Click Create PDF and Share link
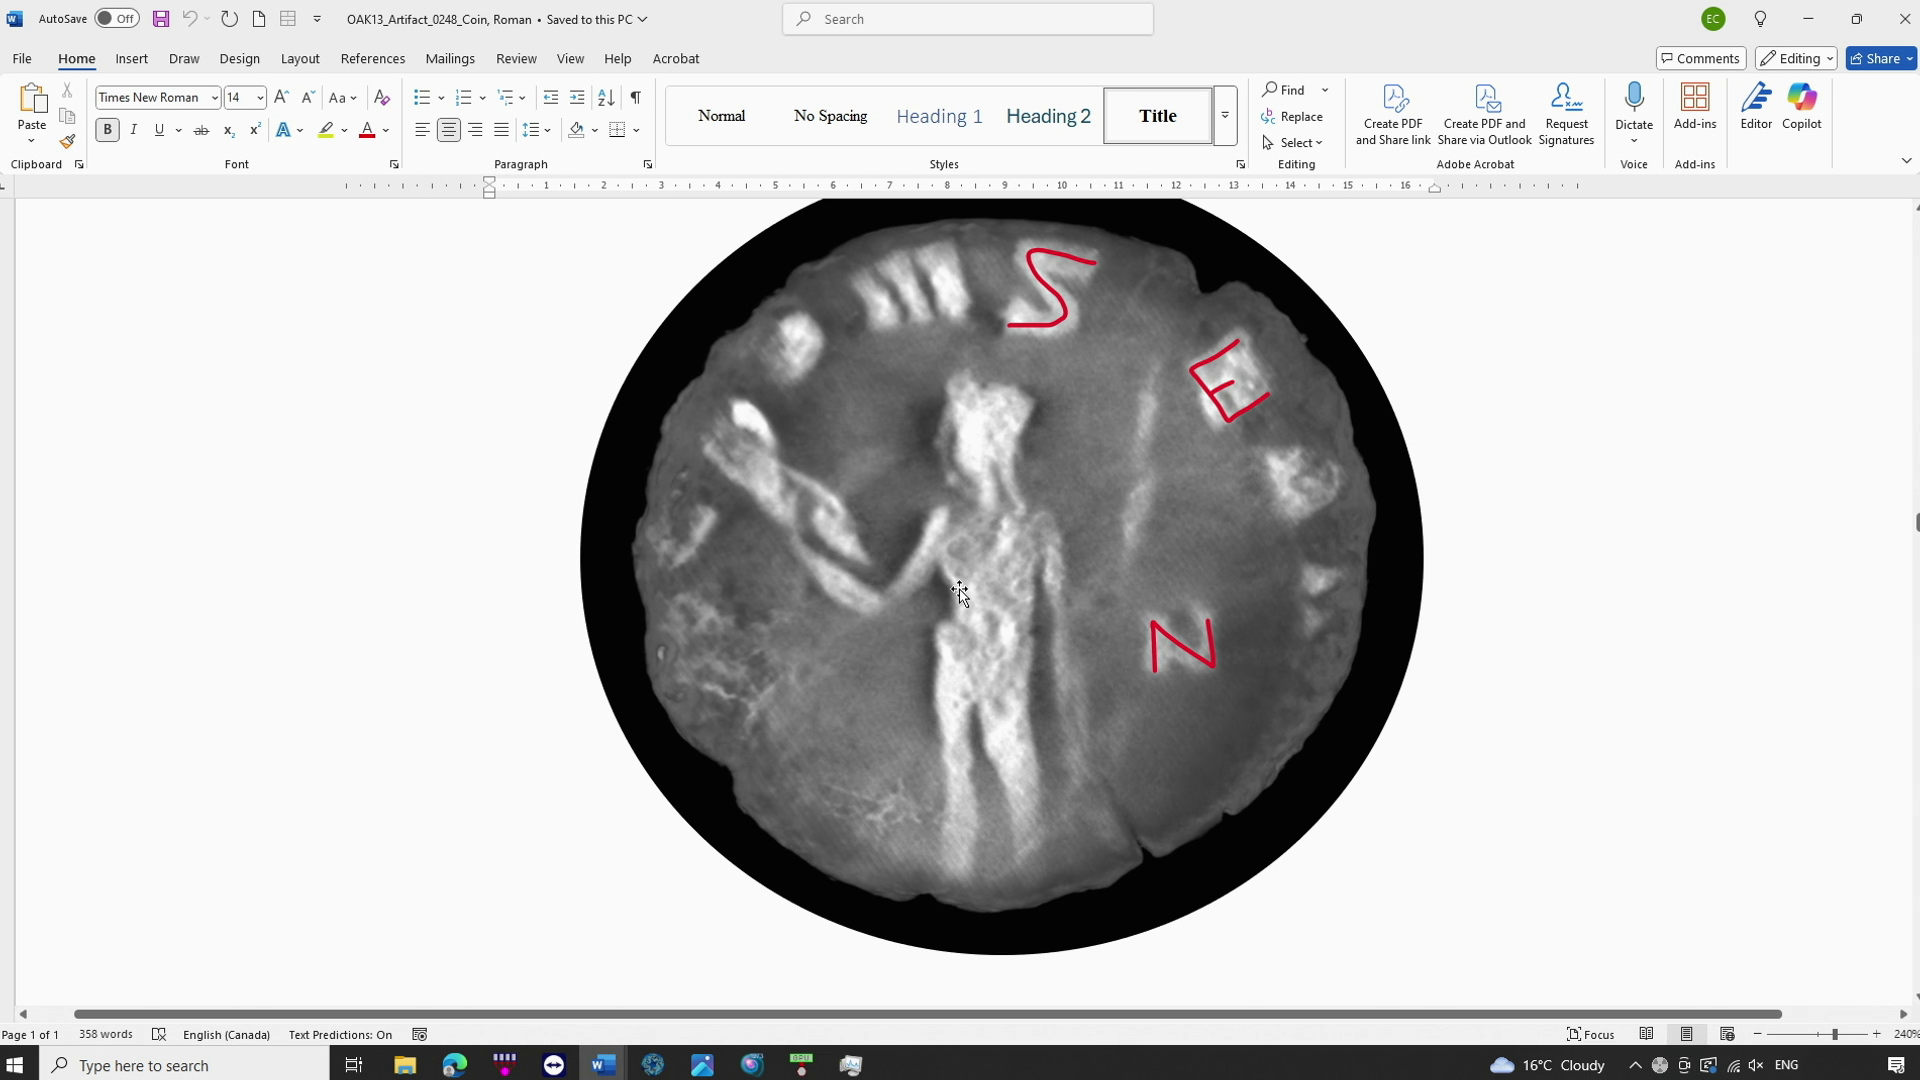This screenshot has width=1920, height=1080. [x=1393, y=115]
